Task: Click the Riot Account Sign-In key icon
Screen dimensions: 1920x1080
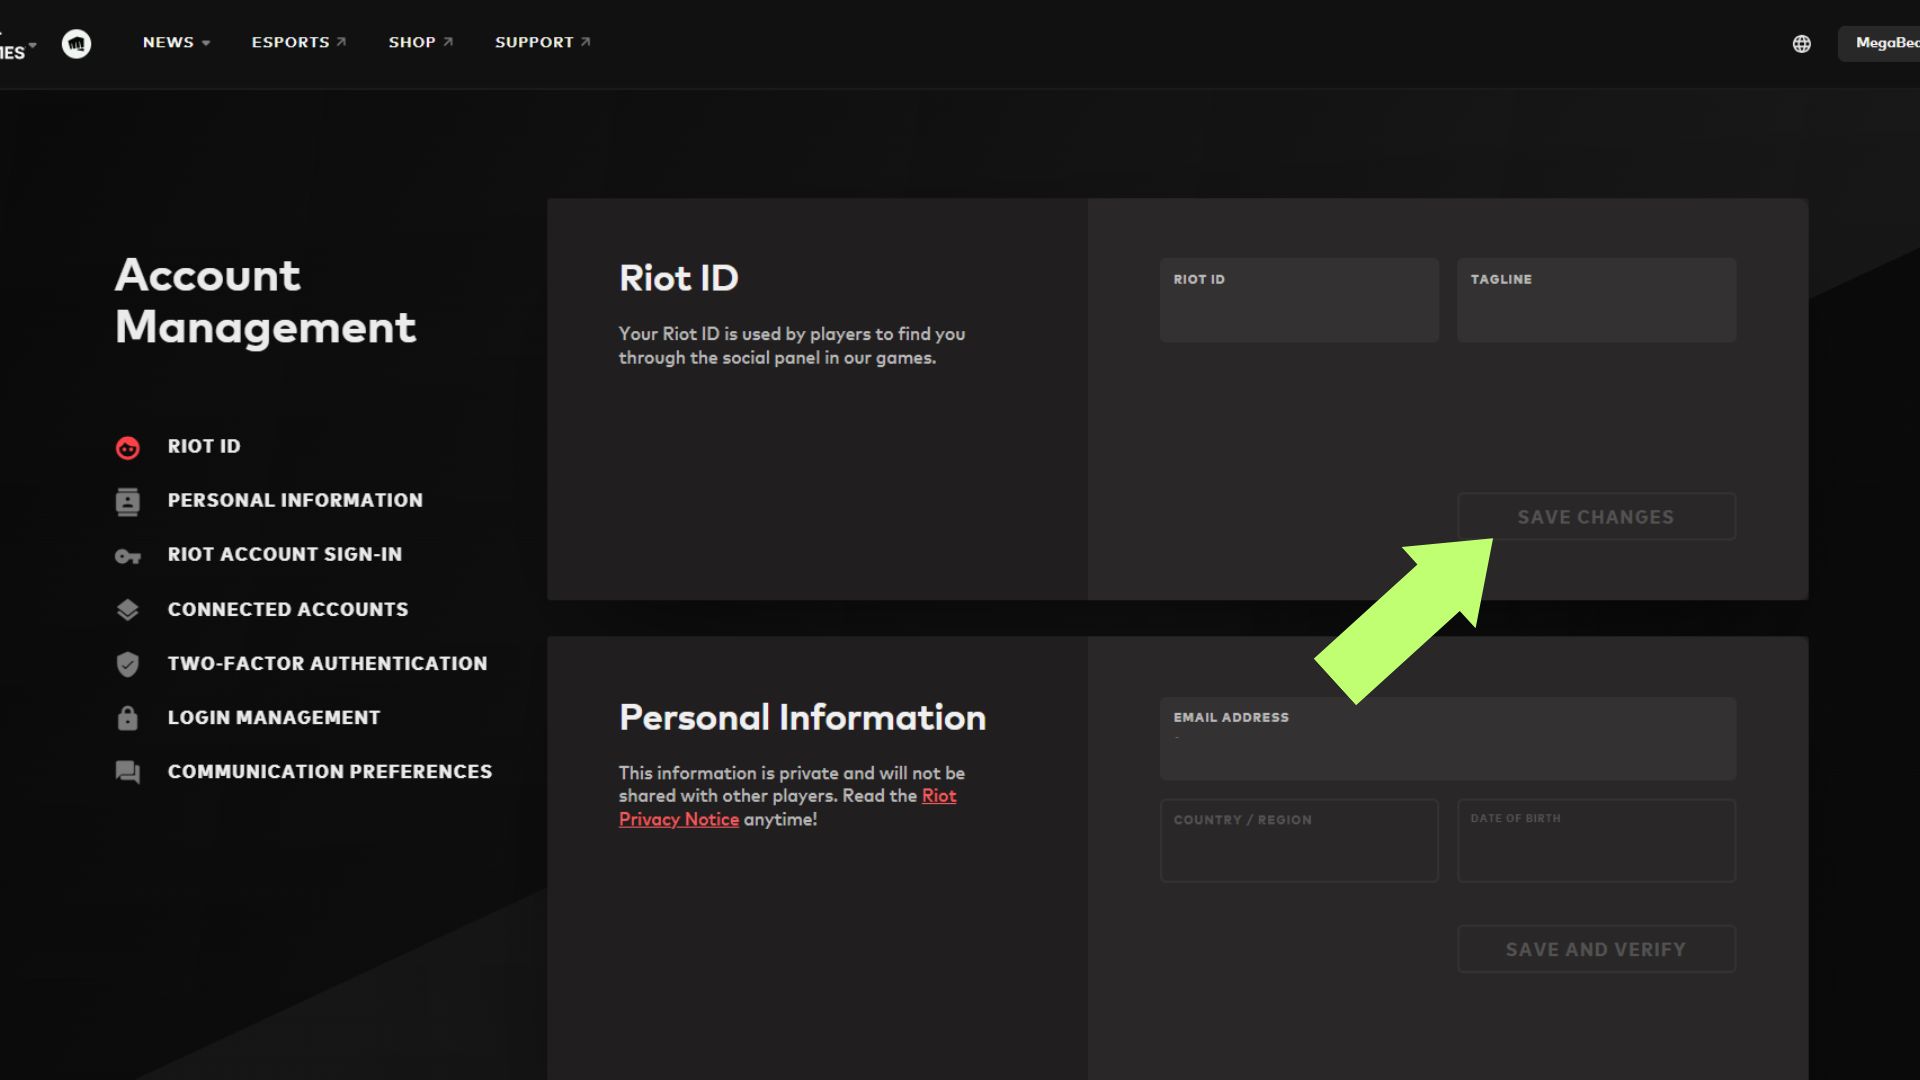Action: click(x=128, y=555)
